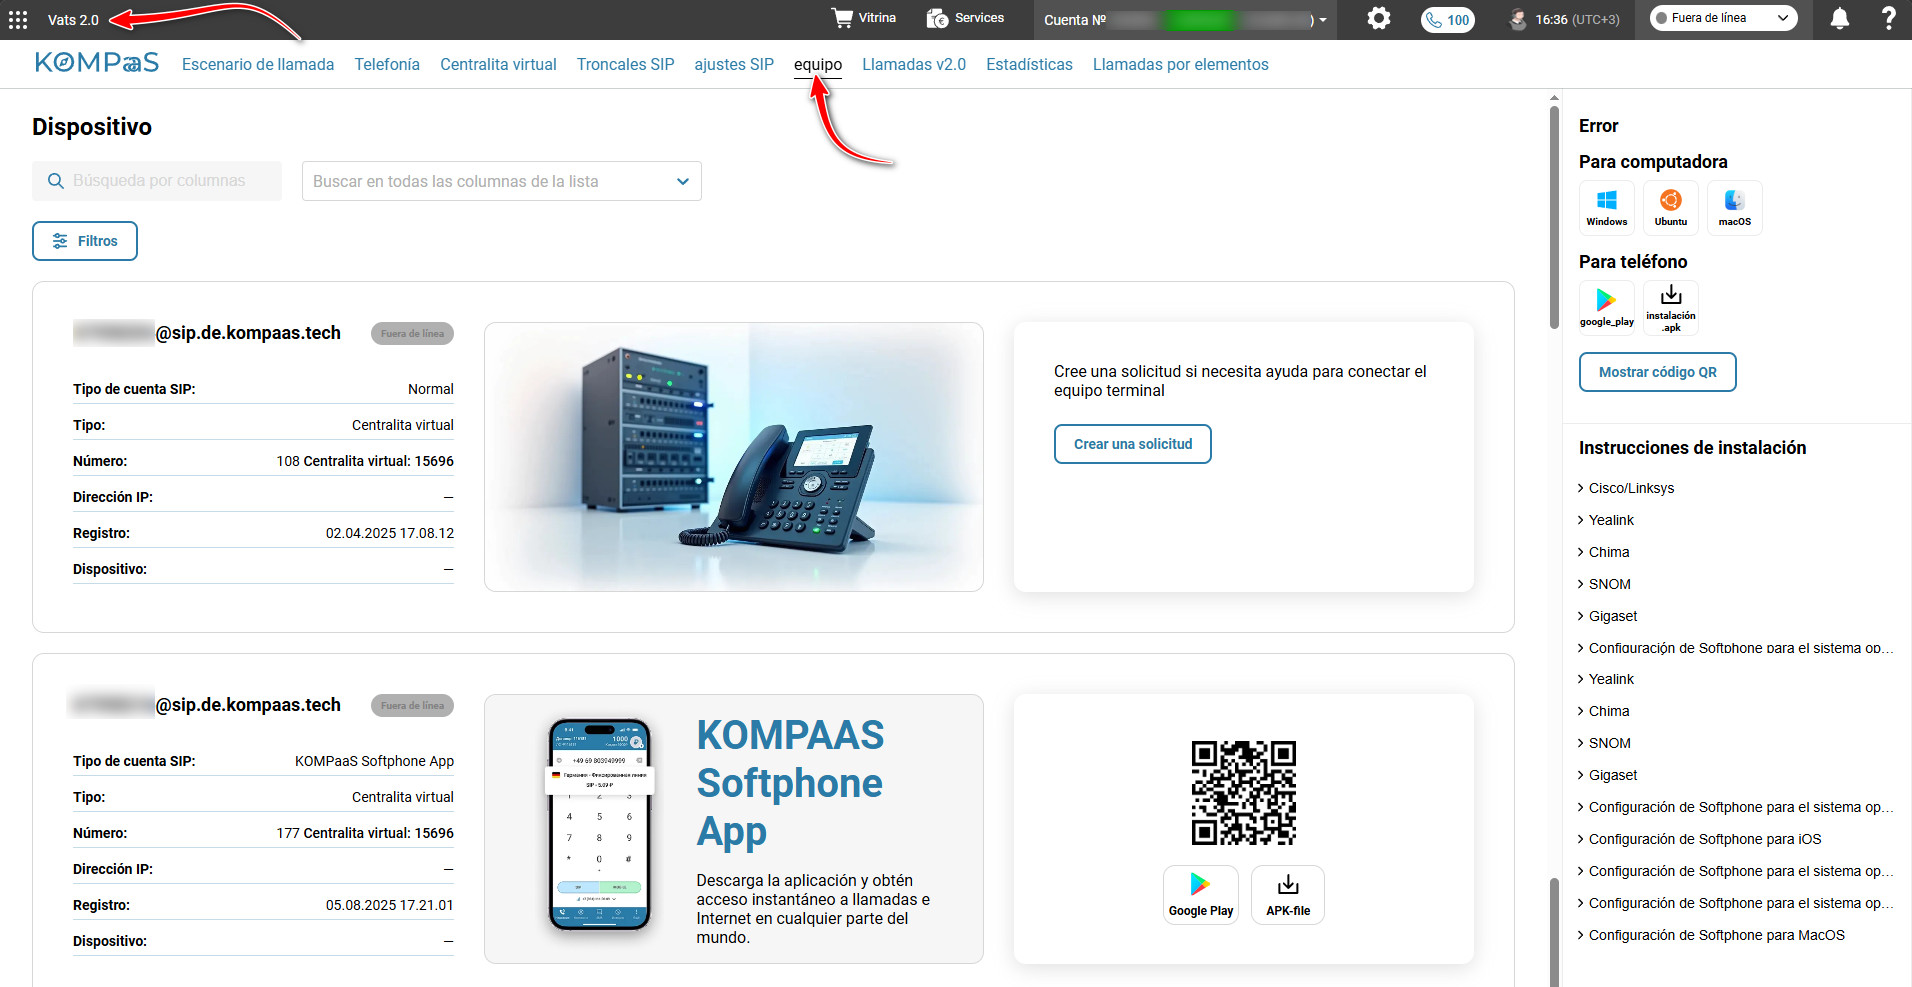Click the main list vertical scrollbar
Image resolution: width=1912 pixels, height=987 pixels.
tap(1554, 218)
